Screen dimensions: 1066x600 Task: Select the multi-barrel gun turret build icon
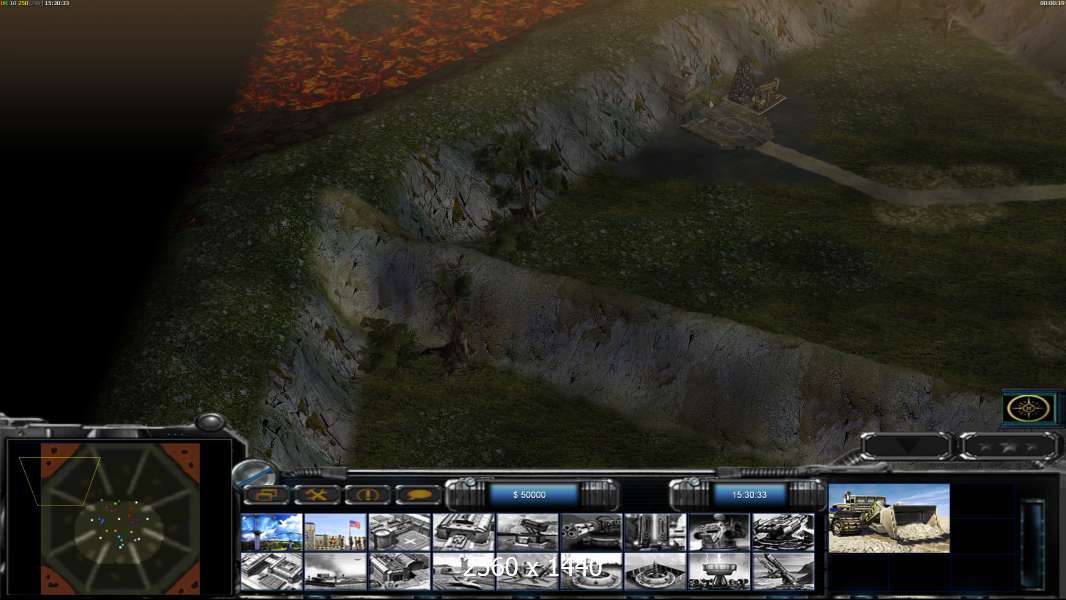591,532
